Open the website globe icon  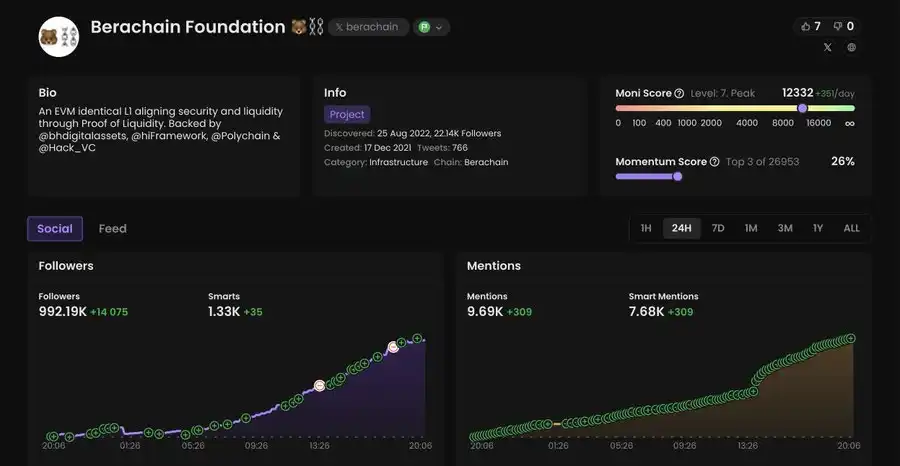click(851, 47)
